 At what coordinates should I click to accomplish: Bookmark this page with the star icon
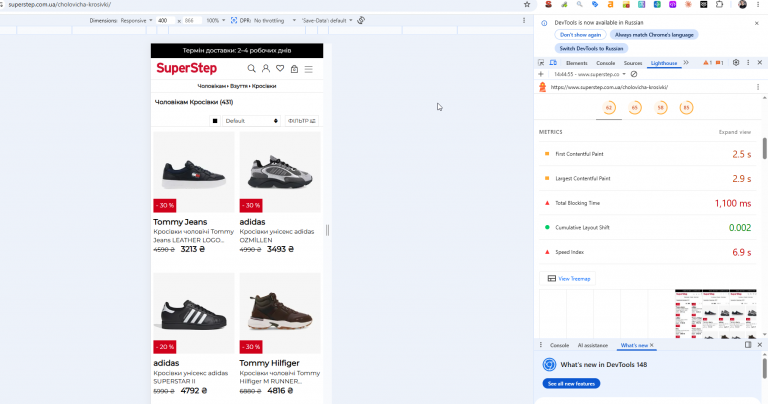coord(527,4)
